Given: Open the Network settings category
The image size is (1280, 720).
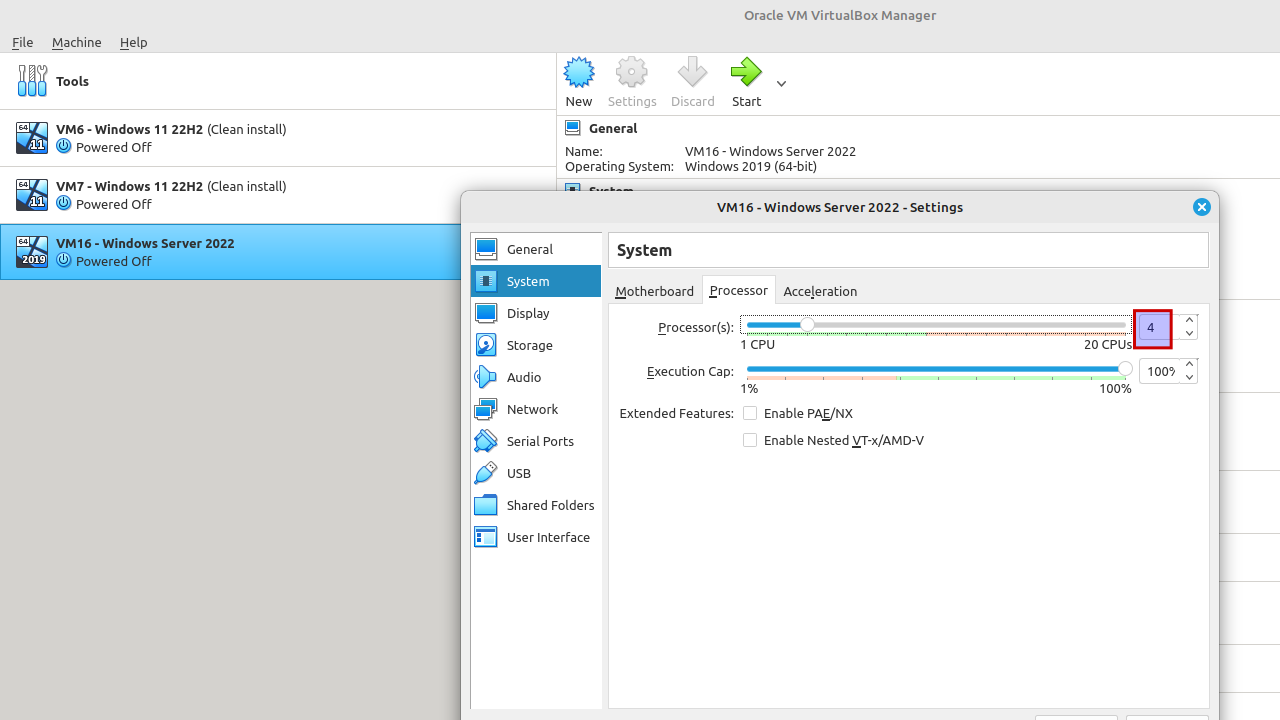Looking at the screenshot, I should coord(536,409).
